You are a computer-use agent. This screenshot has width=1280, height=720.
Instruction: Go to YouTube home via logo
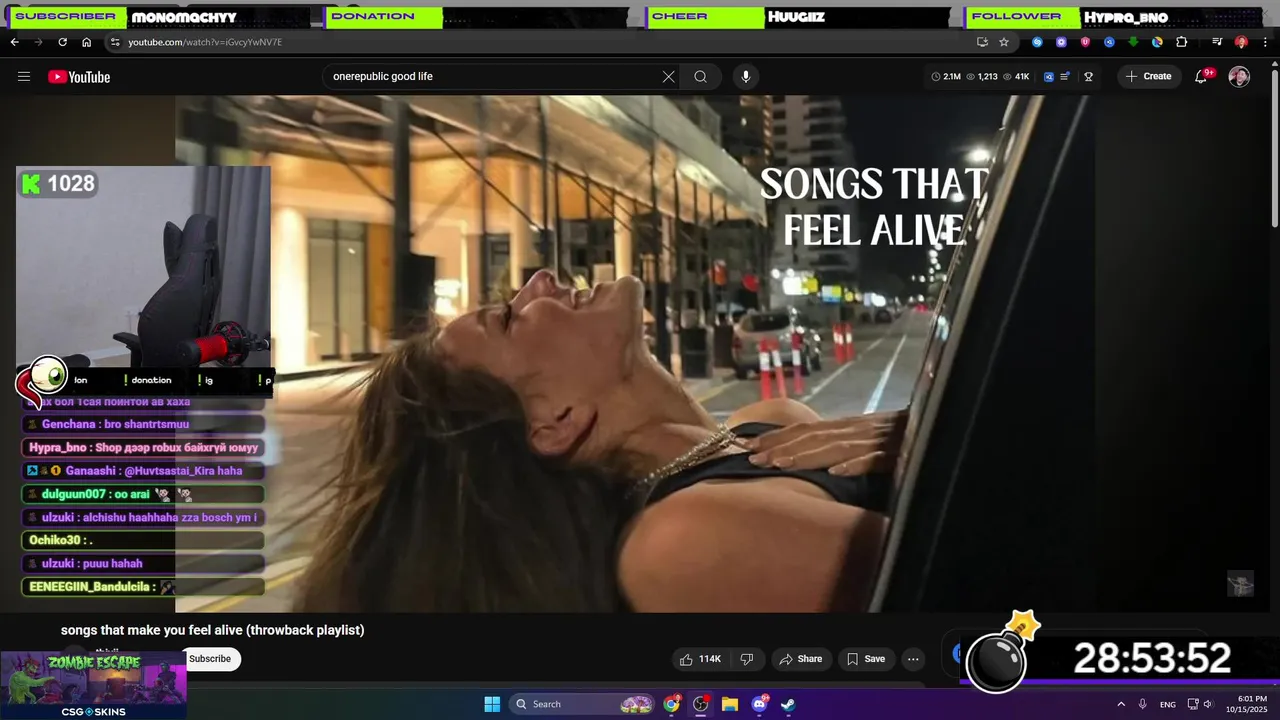(79, 77)
